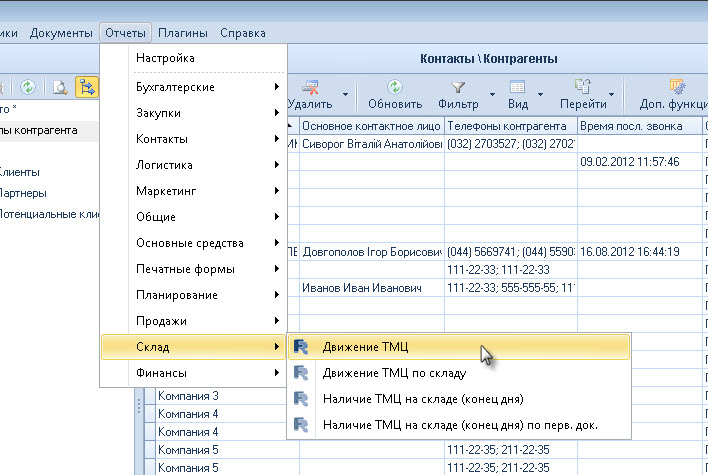Viewport: 708px width, 475px height.
Task: Click the Перейти icon
Action: pyautogui.click(x=583, y=87)
